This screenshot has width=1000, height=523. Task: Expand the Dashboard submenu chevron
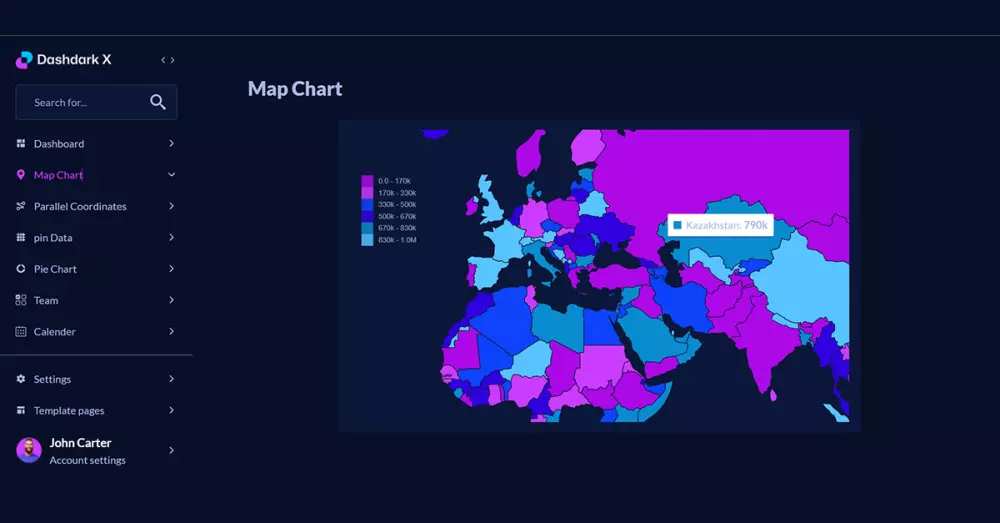(171, 144)
